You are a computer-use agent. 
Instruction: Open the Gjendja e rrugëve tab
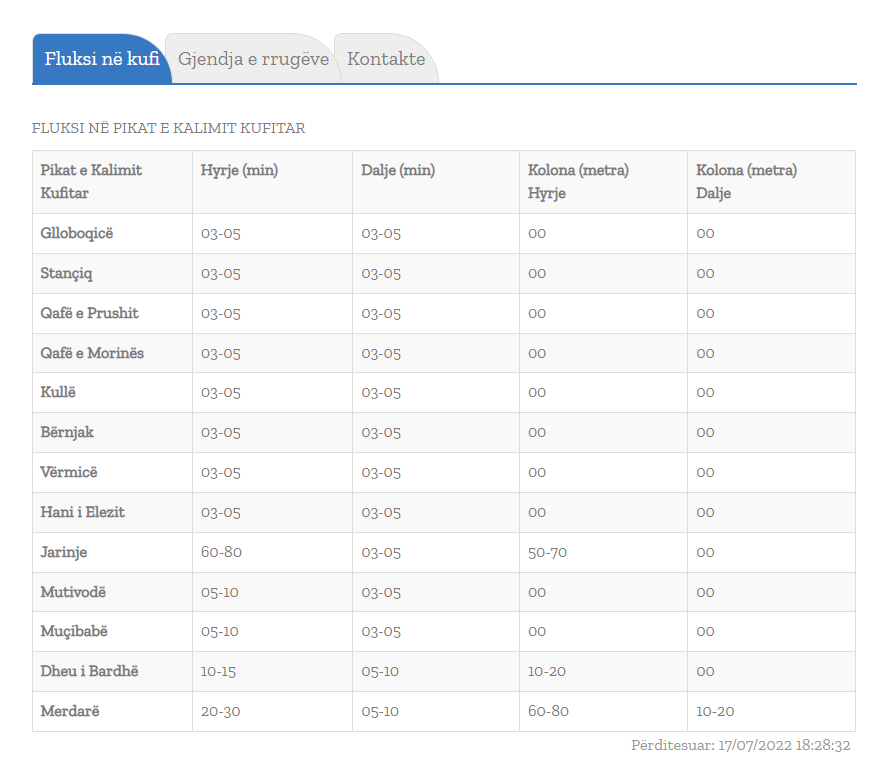(x=253, y=59)
